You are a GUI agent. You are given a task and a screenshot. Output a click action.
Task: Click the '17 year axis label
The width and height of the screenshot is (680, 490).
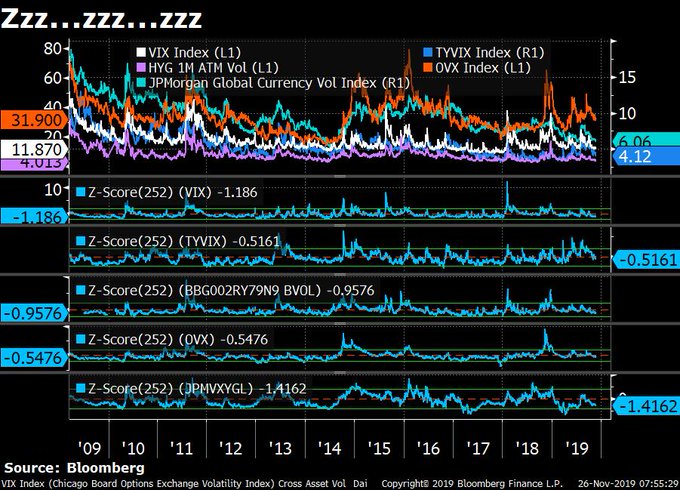coord(478,448)
